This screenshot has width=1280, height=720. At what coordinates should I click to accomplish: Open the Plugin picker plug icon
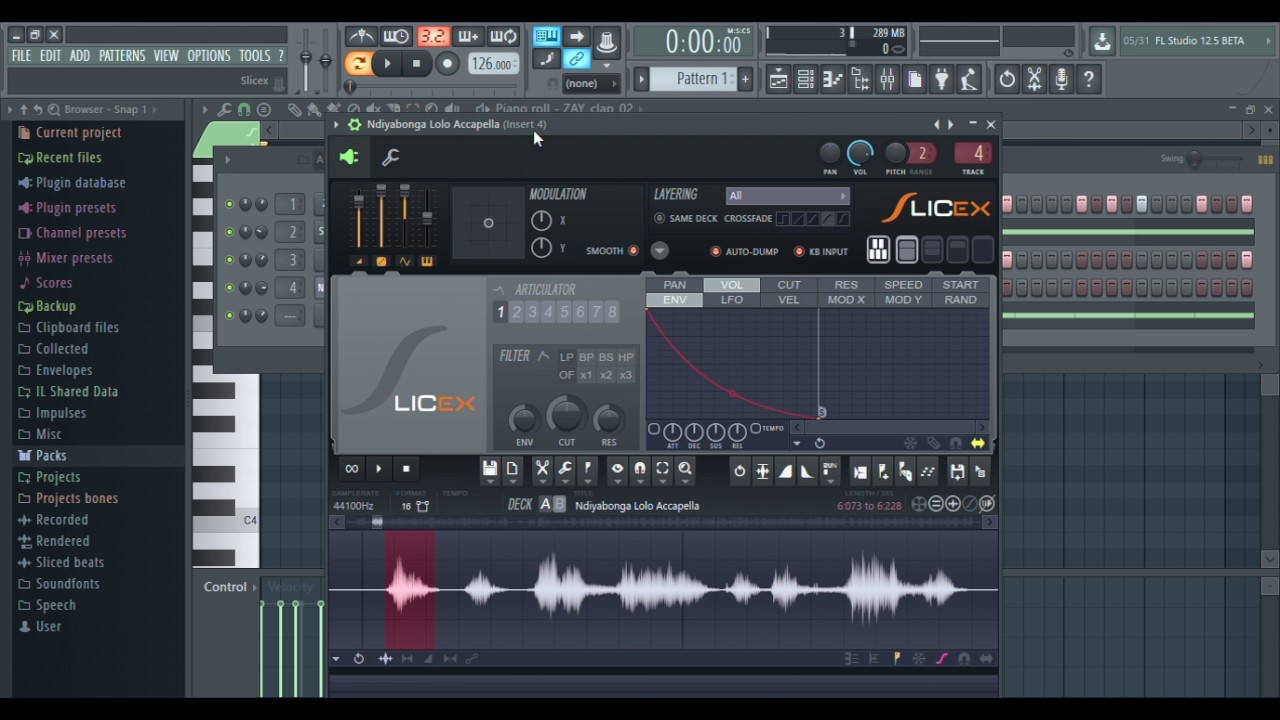tap(940, 79)
